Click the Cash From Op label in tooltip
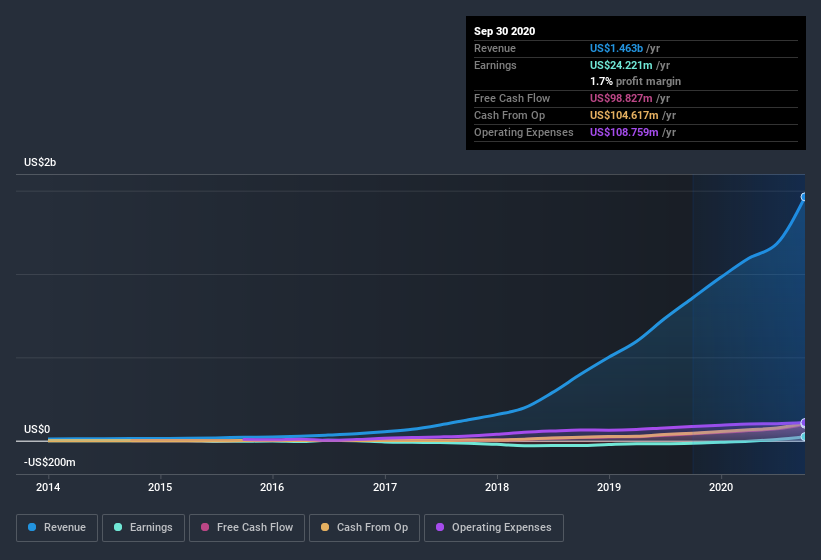 click(509, 115)
